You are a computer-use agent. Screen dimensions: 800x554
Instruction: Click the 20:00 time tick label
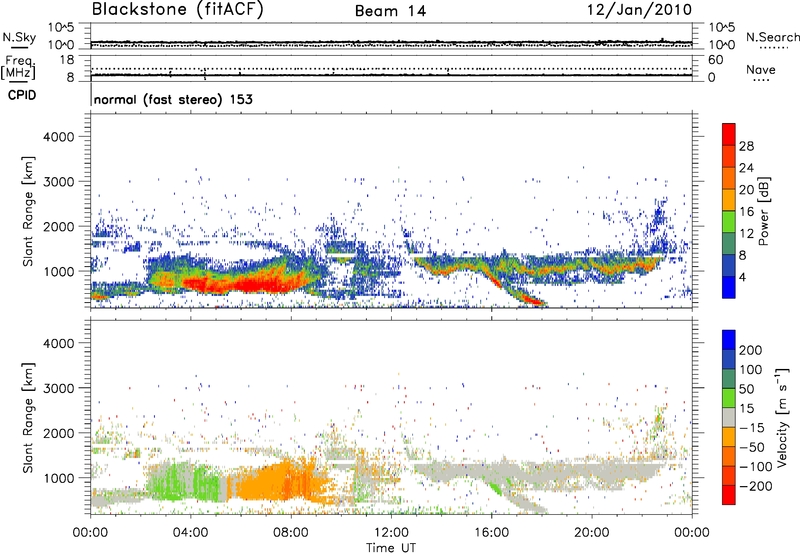pos(591,533)
